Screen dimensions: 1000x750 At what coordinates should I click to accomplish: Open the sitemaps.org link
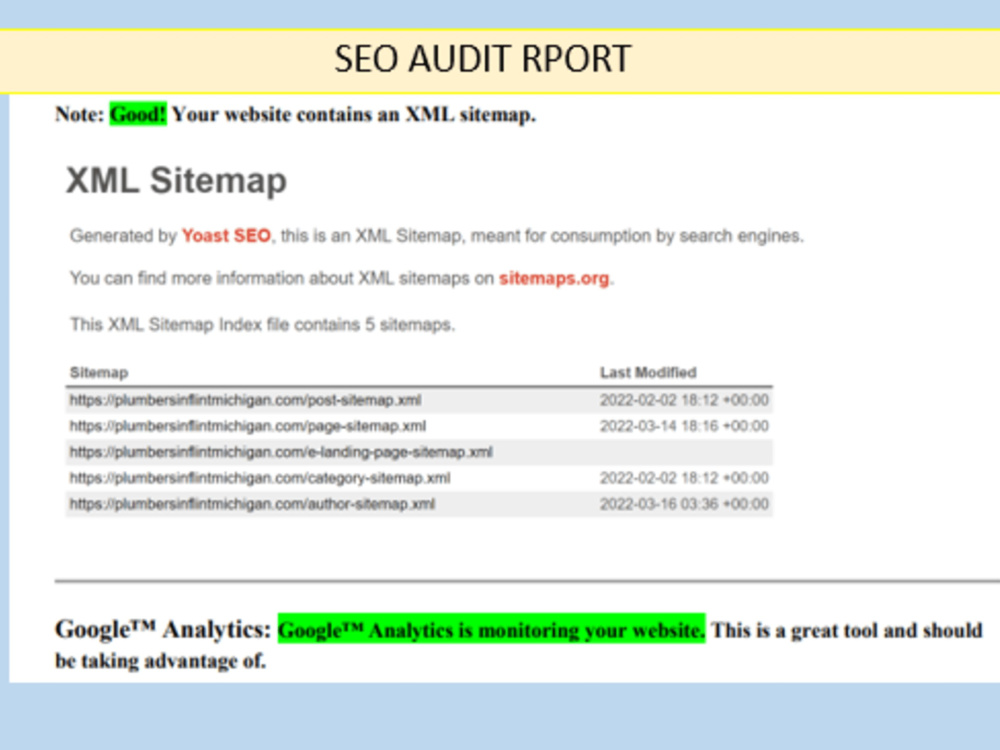click(x=554, y=279)
